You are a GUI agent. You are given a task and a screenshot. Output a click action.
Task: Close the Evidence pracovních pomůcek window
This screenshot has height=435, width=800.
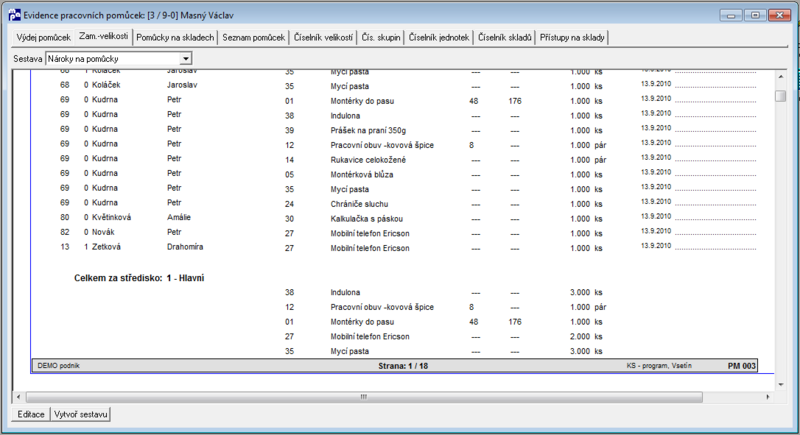point(780,15)
